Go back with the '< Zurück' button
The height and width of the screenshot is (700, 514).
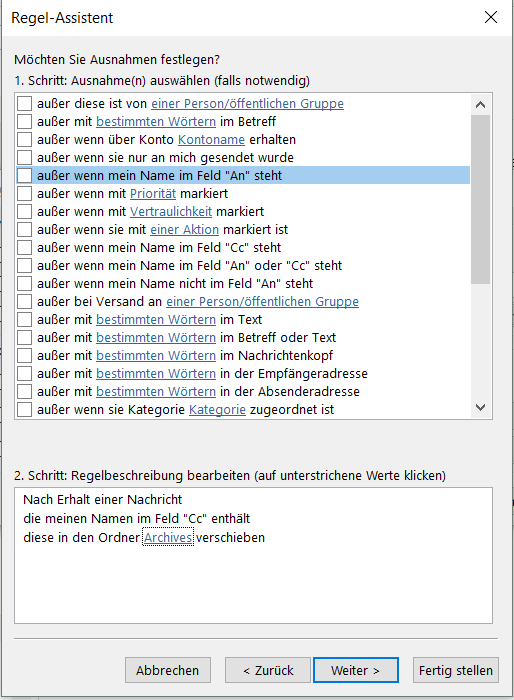pyautogui.click(x=267, y=670)
